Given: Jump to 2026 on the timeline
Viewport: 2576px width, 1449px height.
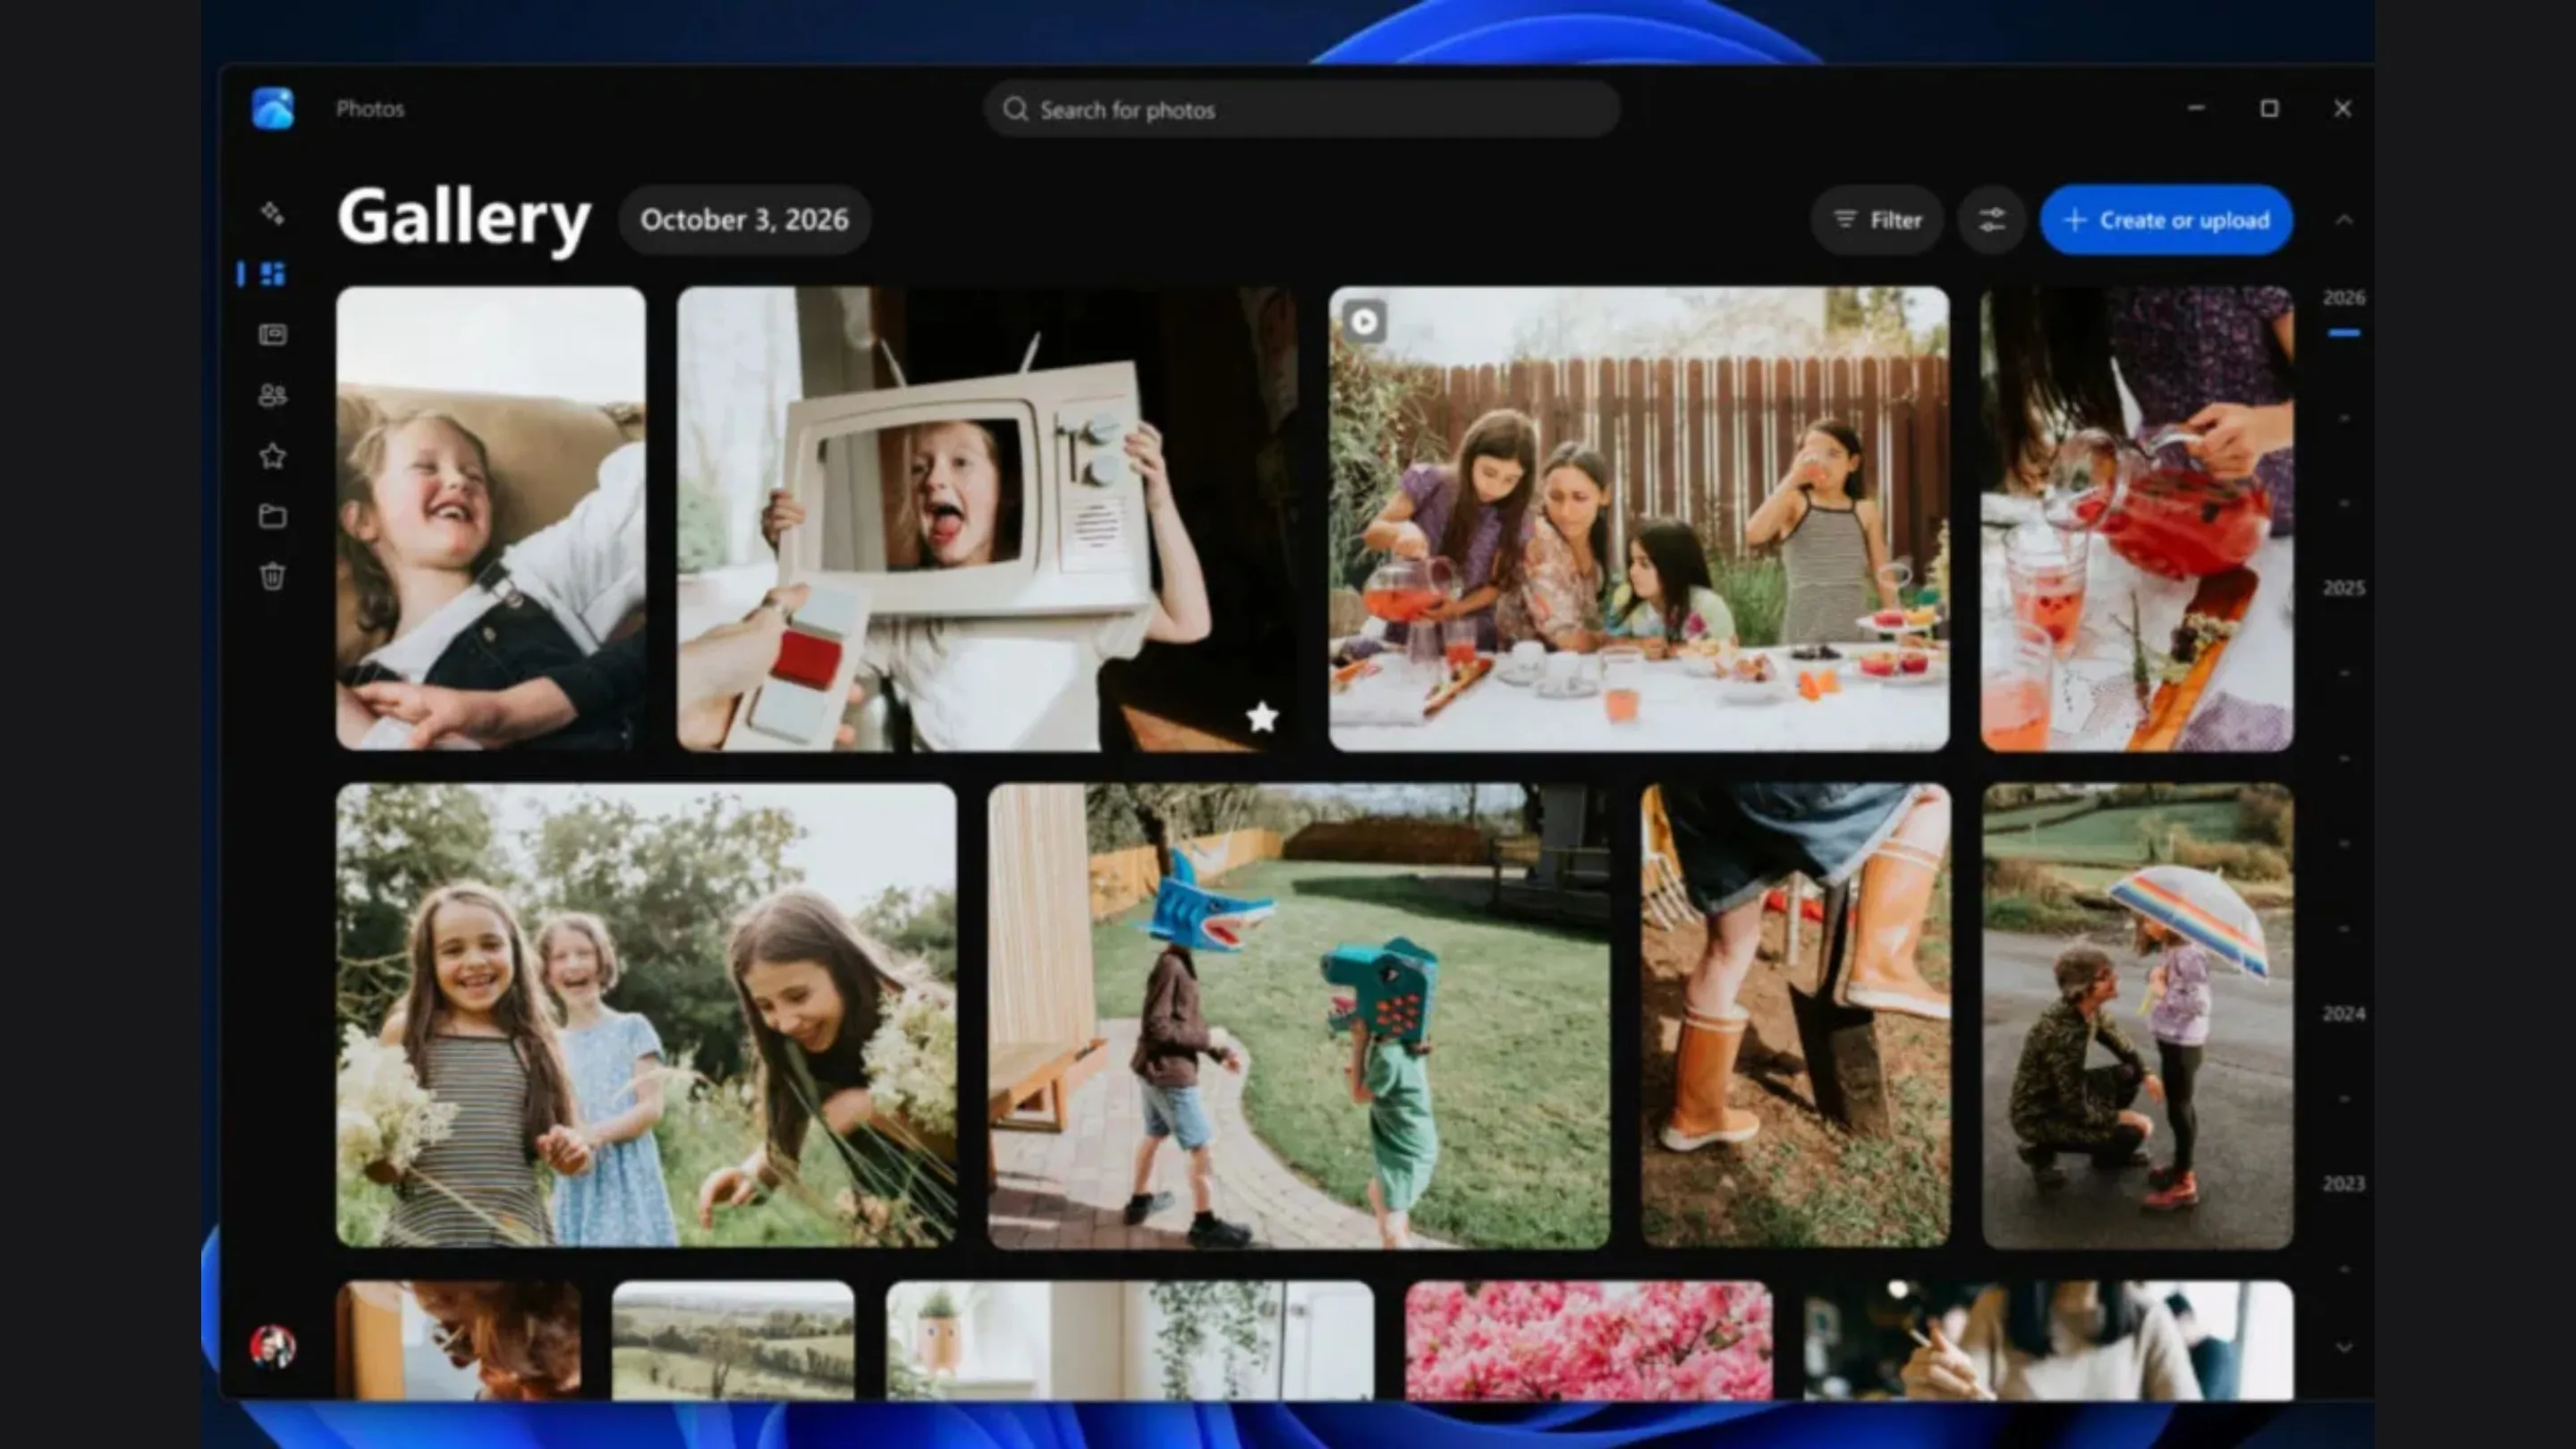Looking at the screenshot, I should tap(2344, 298).
